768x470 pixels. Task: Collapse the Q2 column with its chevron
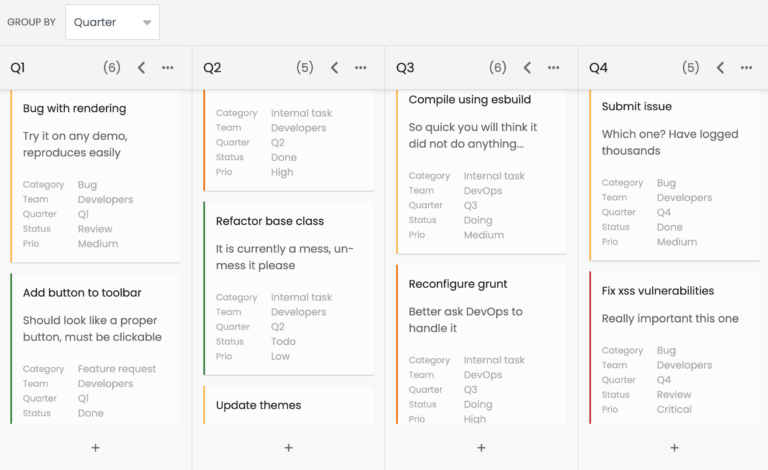tap(334, 68)
